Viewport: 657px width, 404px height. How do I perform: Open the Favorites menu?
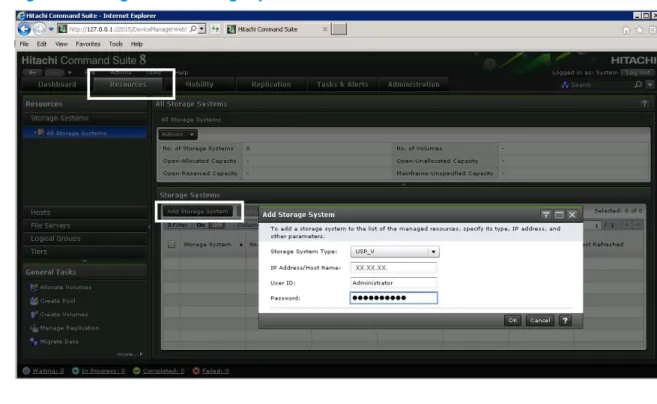tap(88, 44)
